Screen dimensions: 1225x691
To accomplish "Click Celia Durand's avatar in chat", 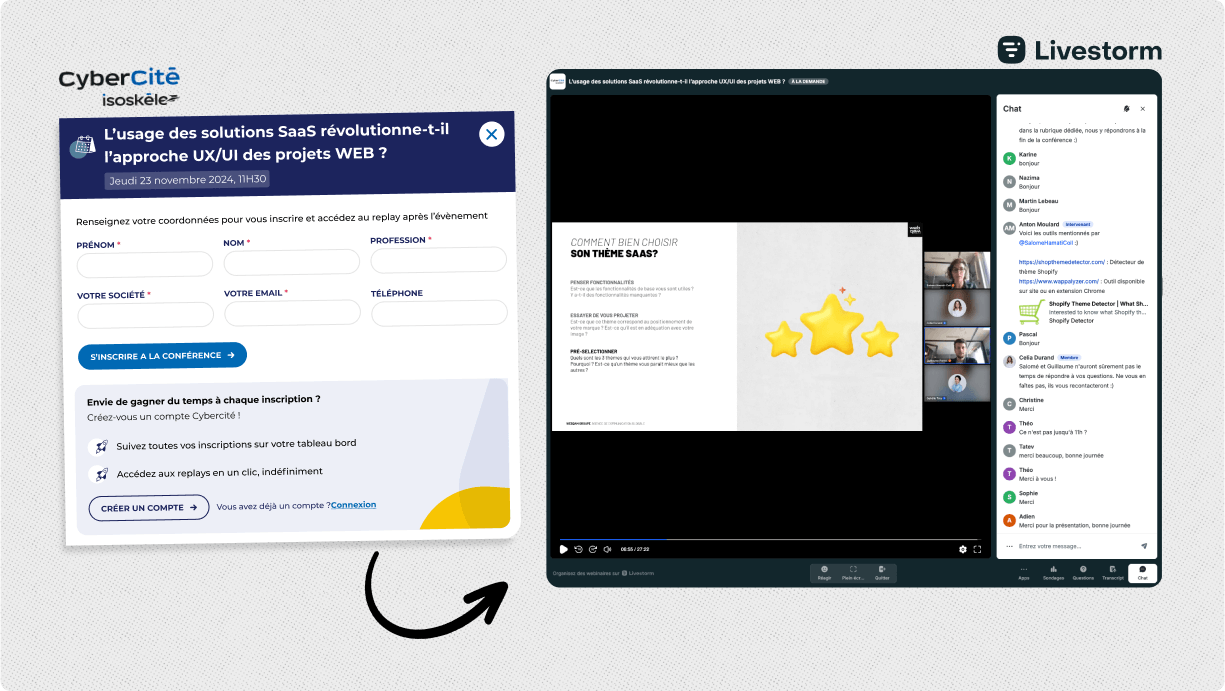I will 1009,361.
